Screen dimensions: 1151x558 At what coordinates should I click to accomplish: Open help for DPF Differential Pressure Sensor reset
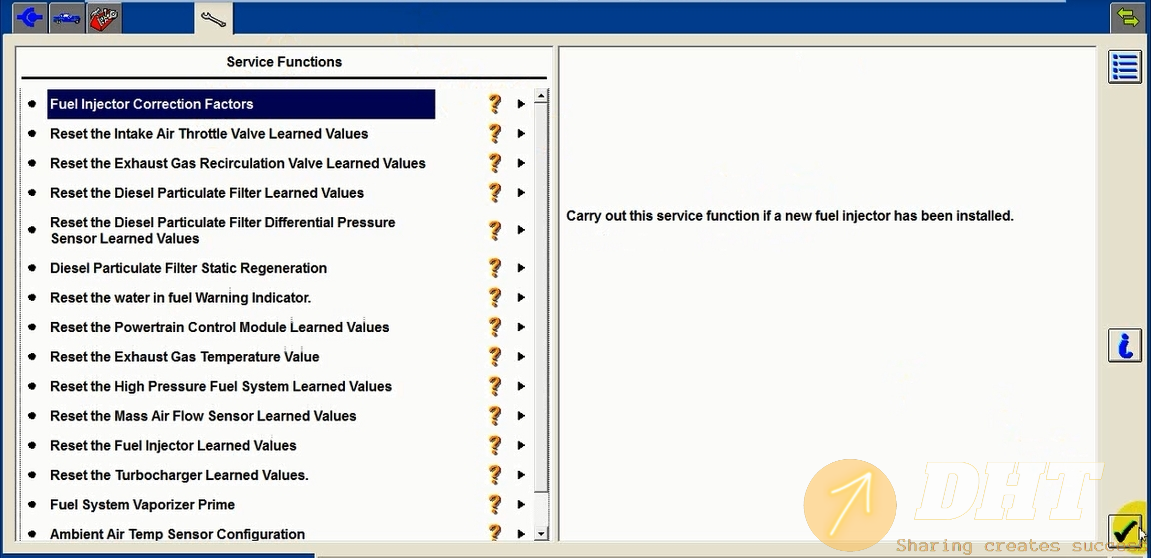pos(495,230)
